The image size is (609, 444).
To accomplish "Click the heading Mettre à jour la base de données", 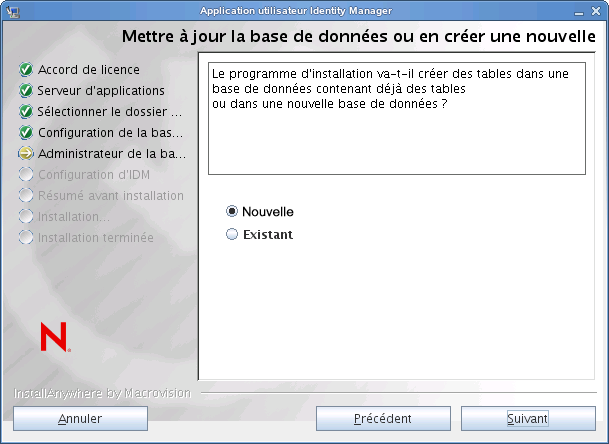I will tap(358, 36).
